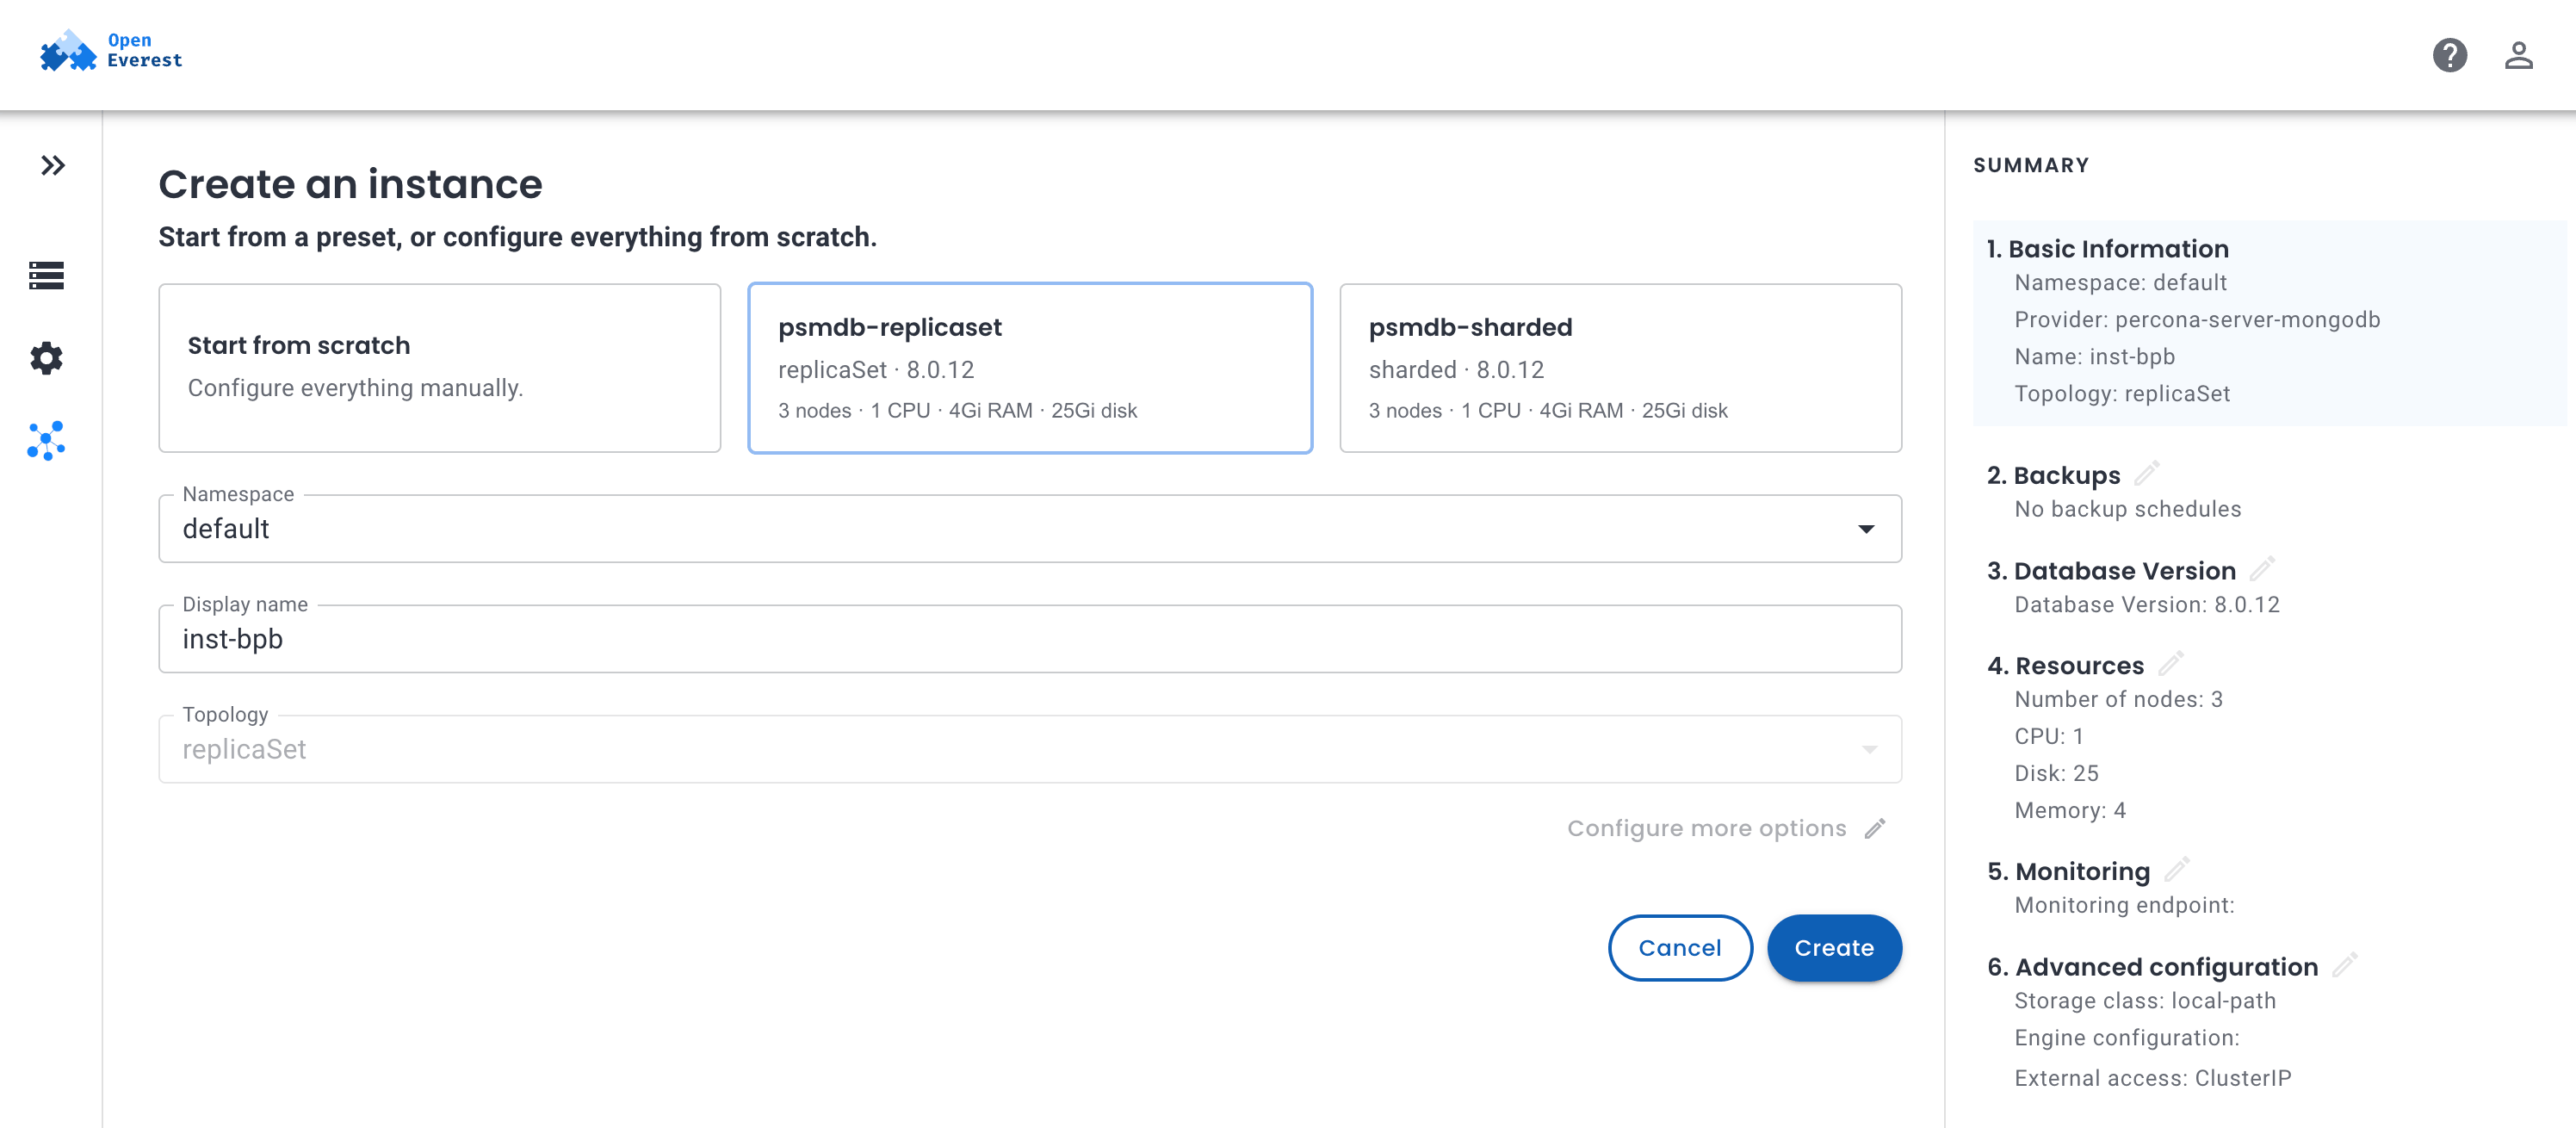Open the cluster nodes sidebar icon
This screenshot has height=1128, width=2576.
tap(46, 441)
